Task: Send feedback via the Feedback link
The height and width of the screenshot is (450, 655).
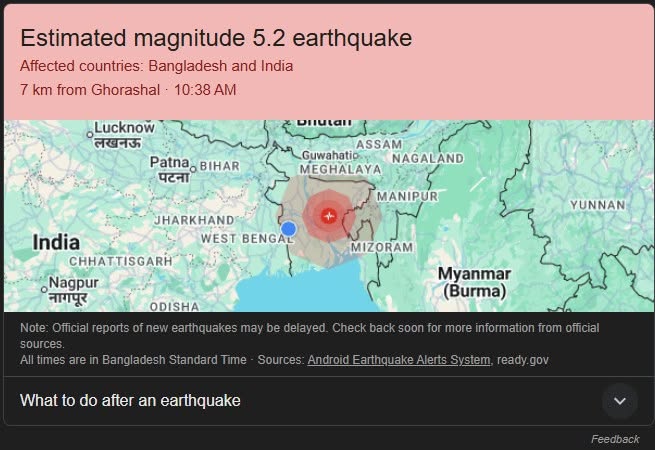Action: point(614,439)
